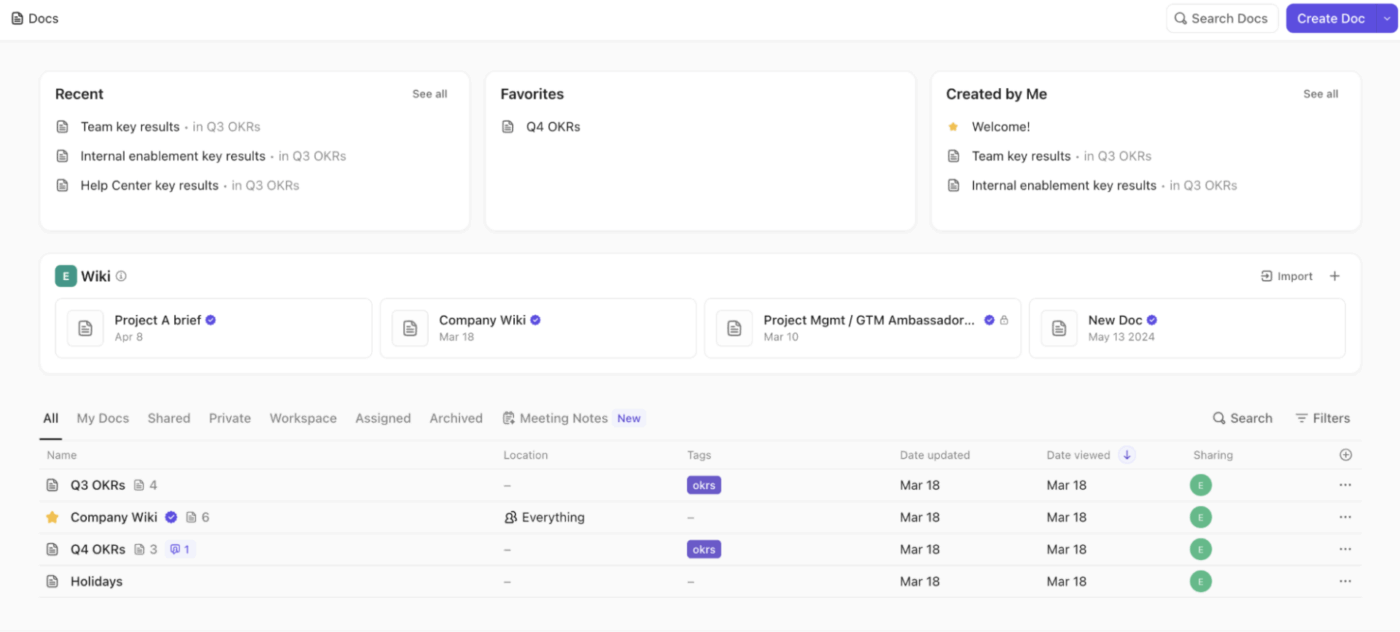The width and height of the screenshot is (1400, 632).
Task: Switch to the My Docs tab
Action: [x=102, y=418]
